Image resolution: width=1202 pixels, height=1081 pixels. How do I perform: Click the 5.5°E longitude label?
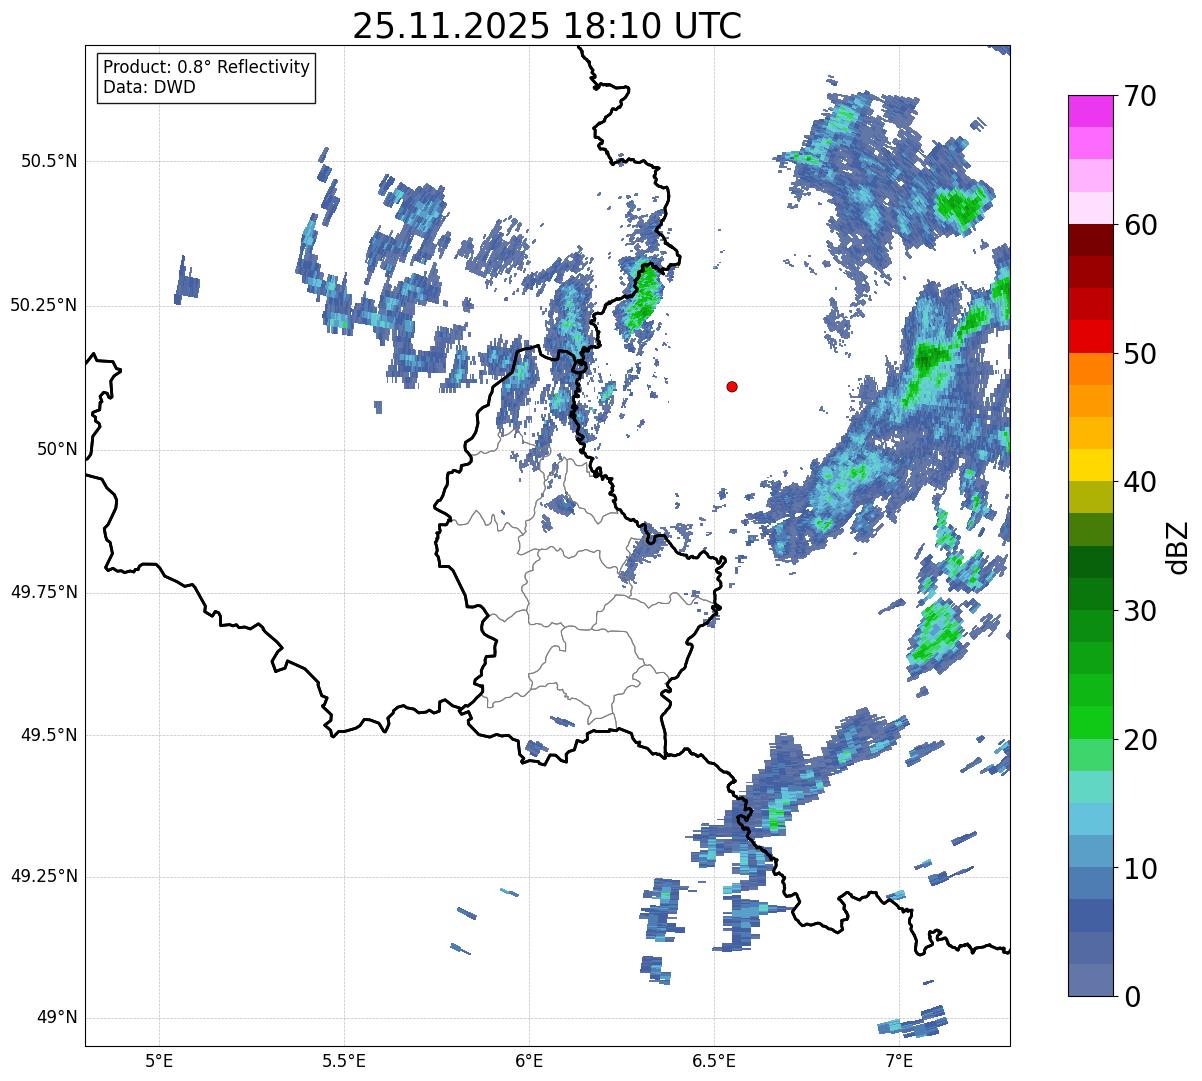(x=344, y=1060)
